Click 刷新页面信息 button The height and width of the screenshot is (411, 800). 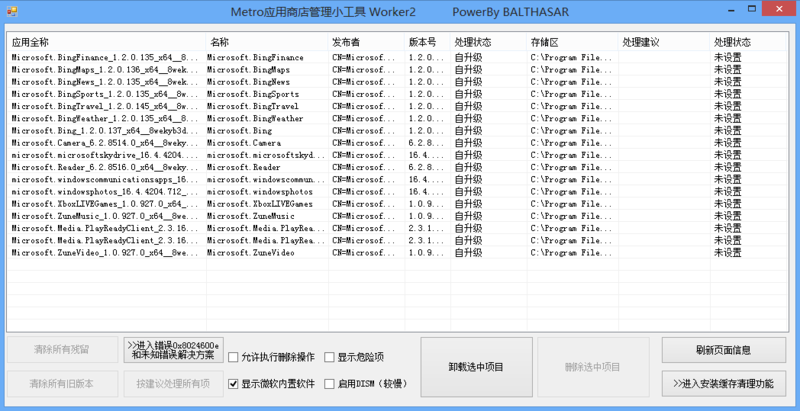click(x=723, y=350)
